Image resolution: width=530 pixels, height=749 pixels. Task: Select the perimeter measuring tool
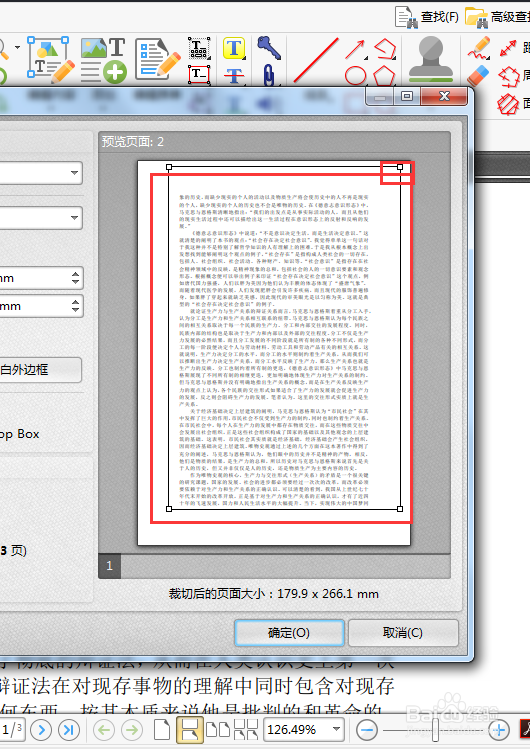pos(509,76)
